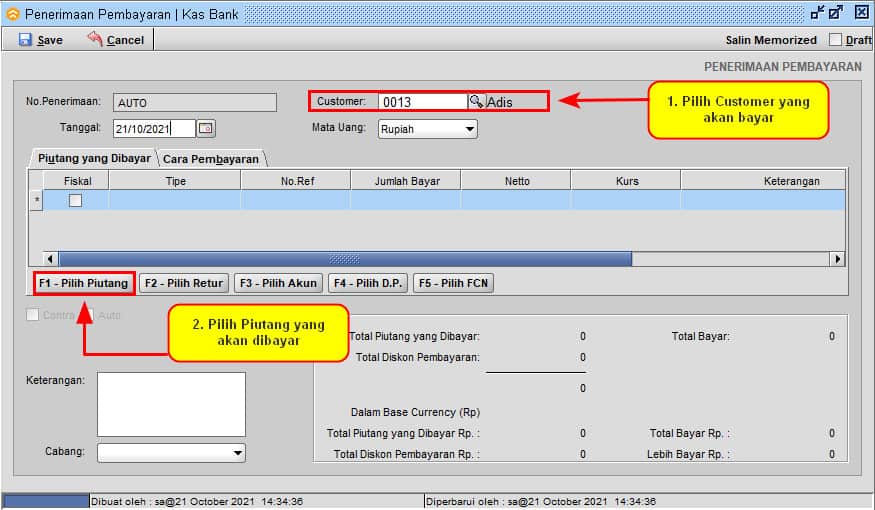Click the grid scroll left arrow

click(x=50, y=259)
